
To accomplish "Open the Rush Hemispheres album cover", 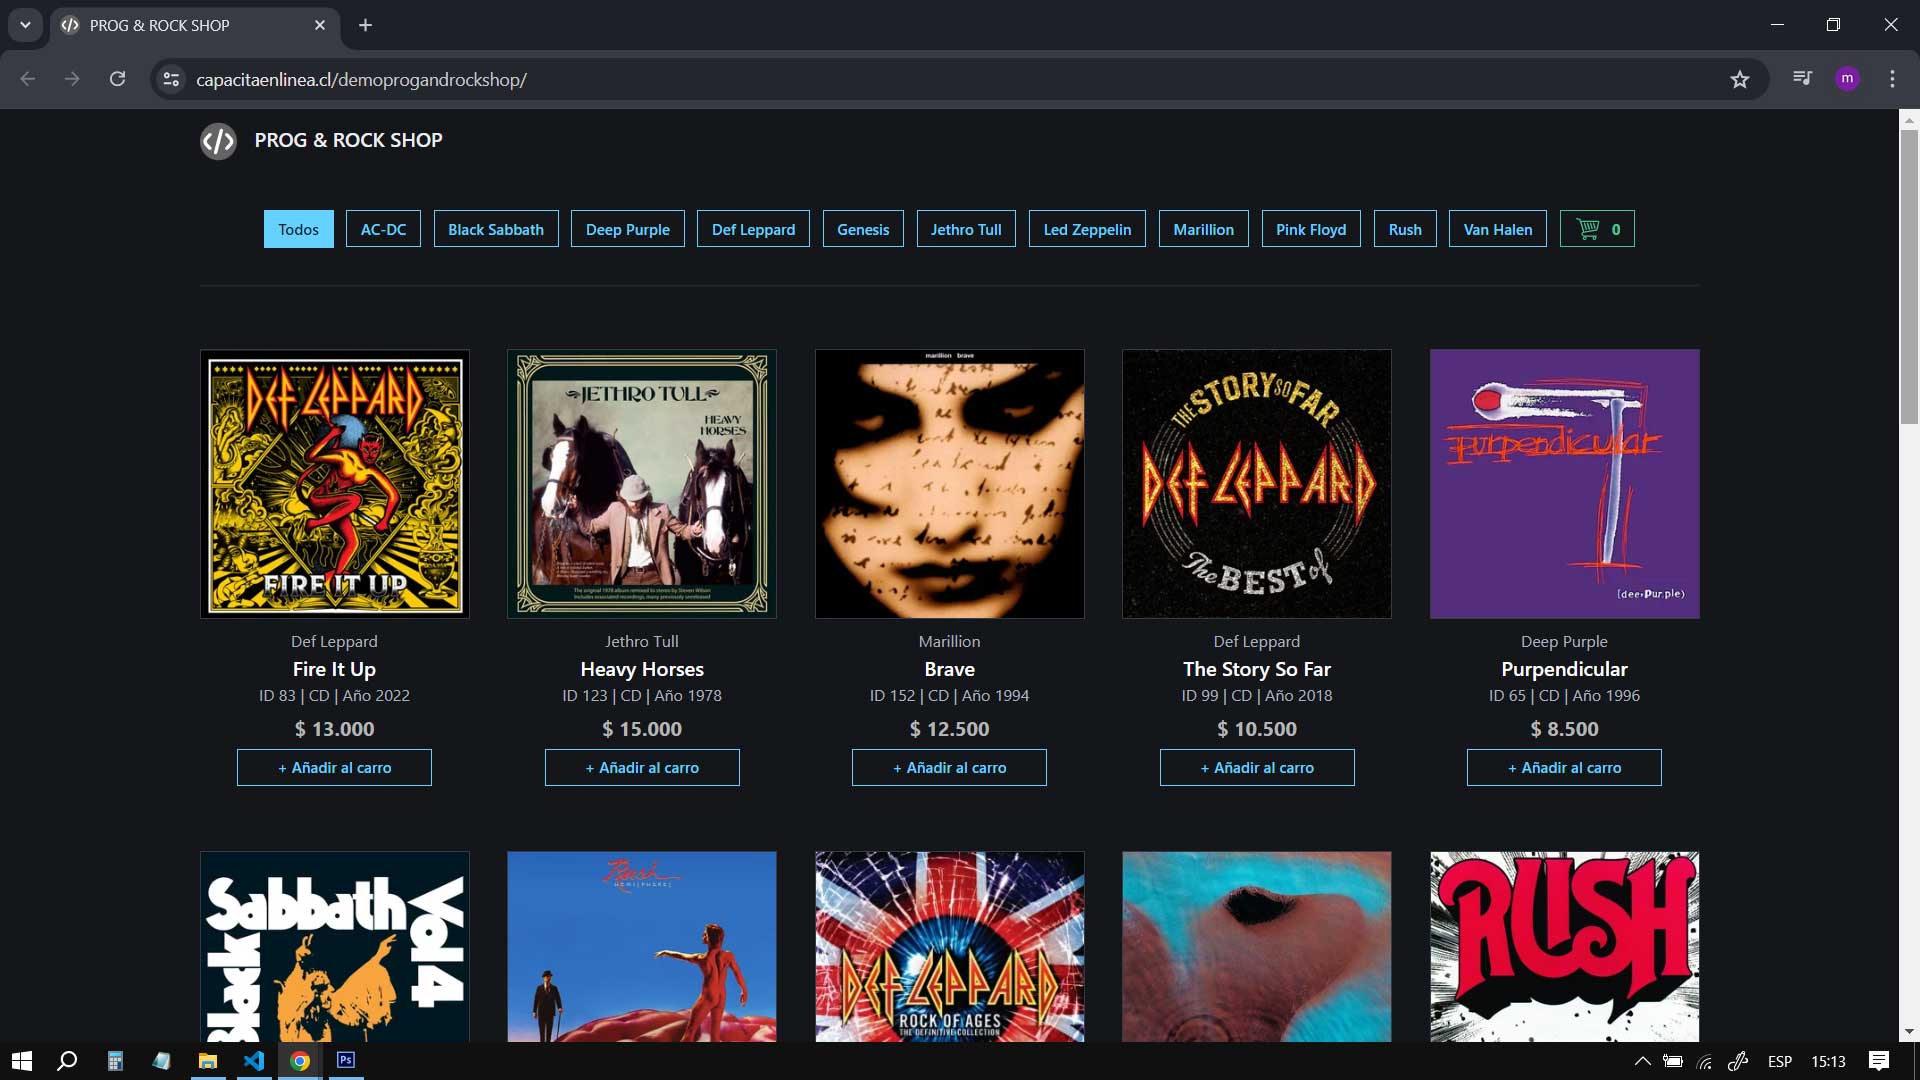I will (642, 946).
